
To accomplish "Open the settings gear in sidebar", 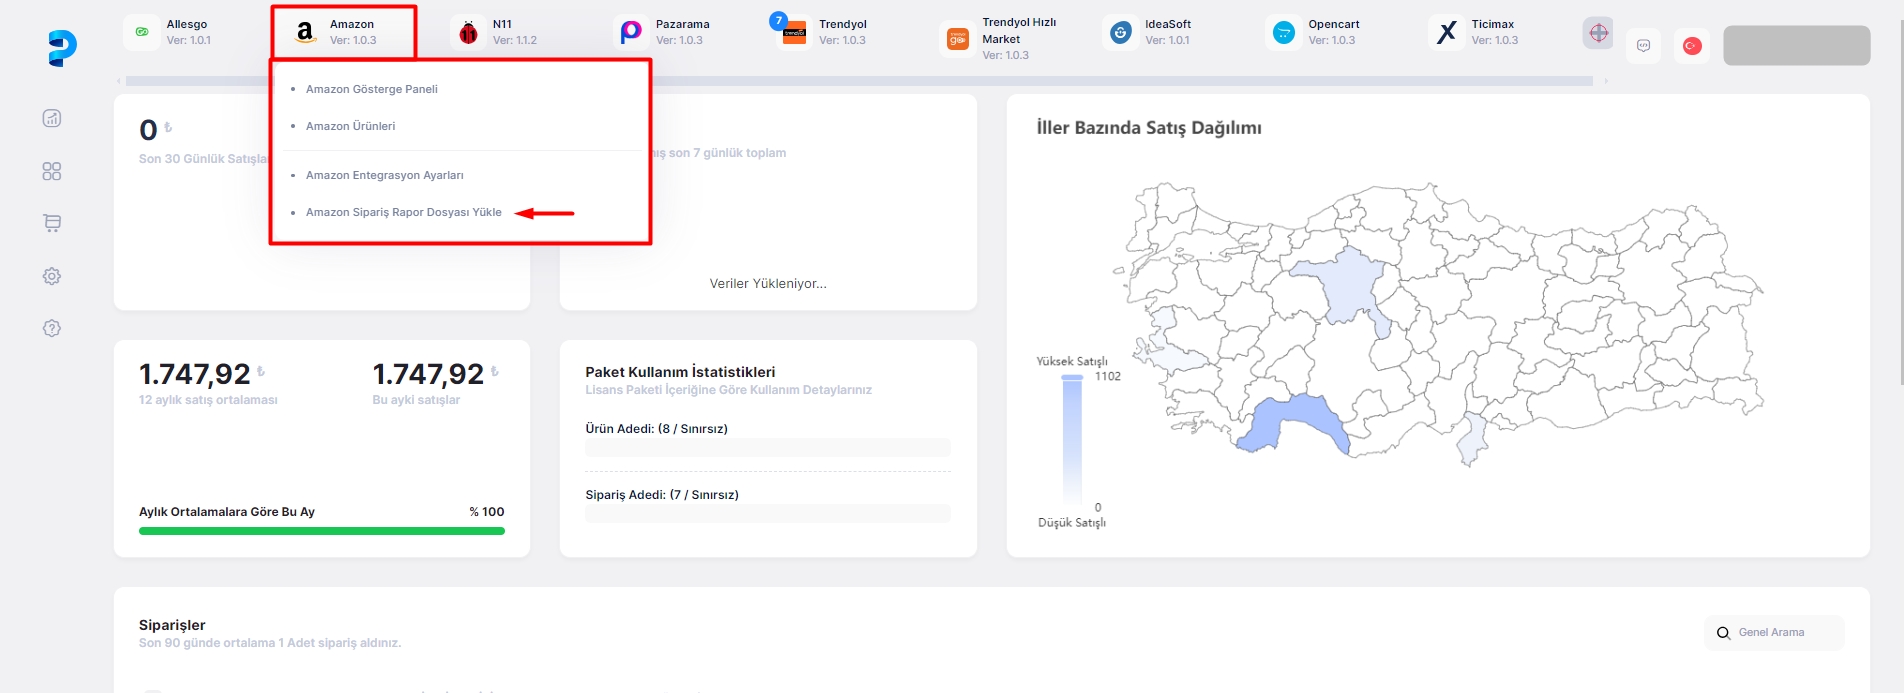I will pos(52,276).
